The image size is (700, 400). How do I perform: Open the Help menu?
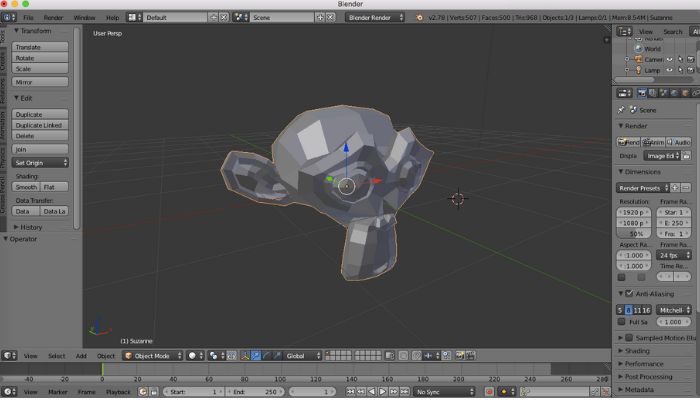112,18
